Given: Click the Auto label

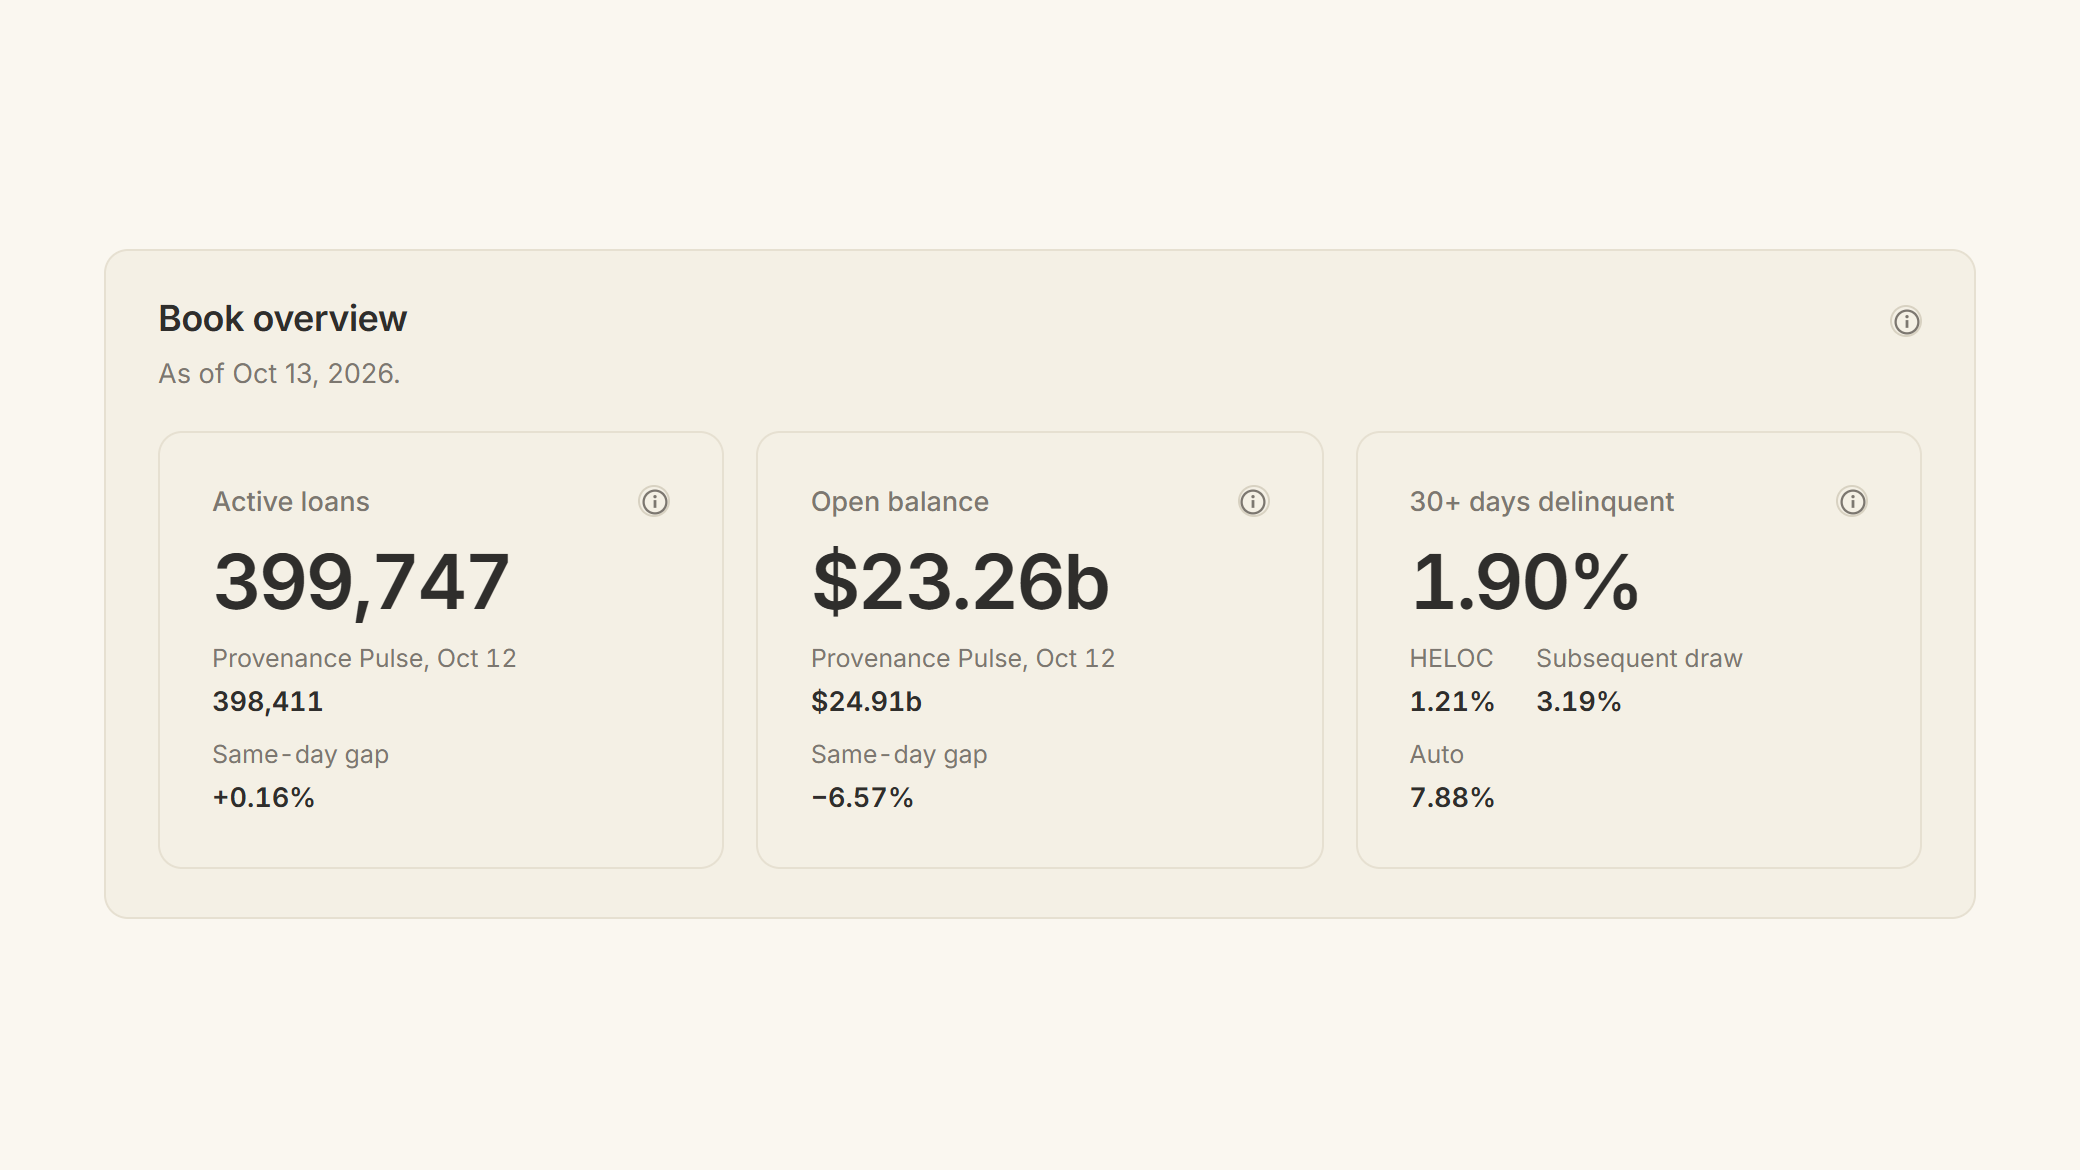Looking at the screenshot, I should pos(1436,754).
